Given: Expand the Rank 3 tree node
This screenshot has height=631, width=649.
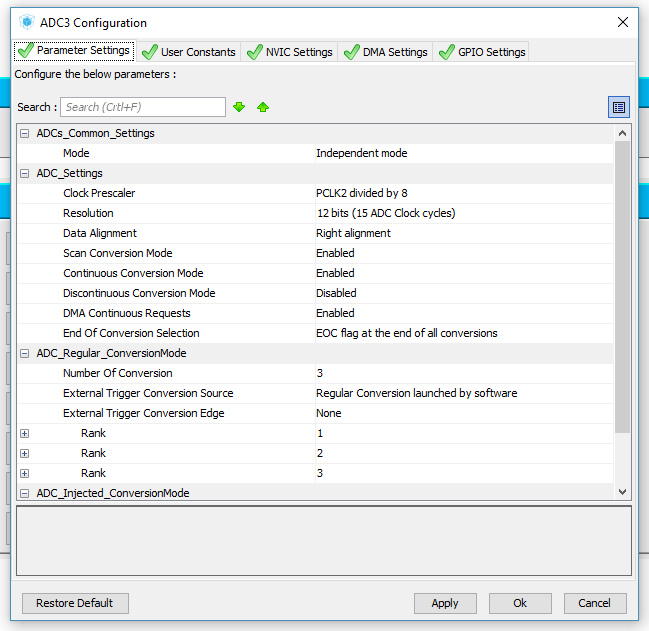Looking at the screenshot, I should click(x=25, y=473).
